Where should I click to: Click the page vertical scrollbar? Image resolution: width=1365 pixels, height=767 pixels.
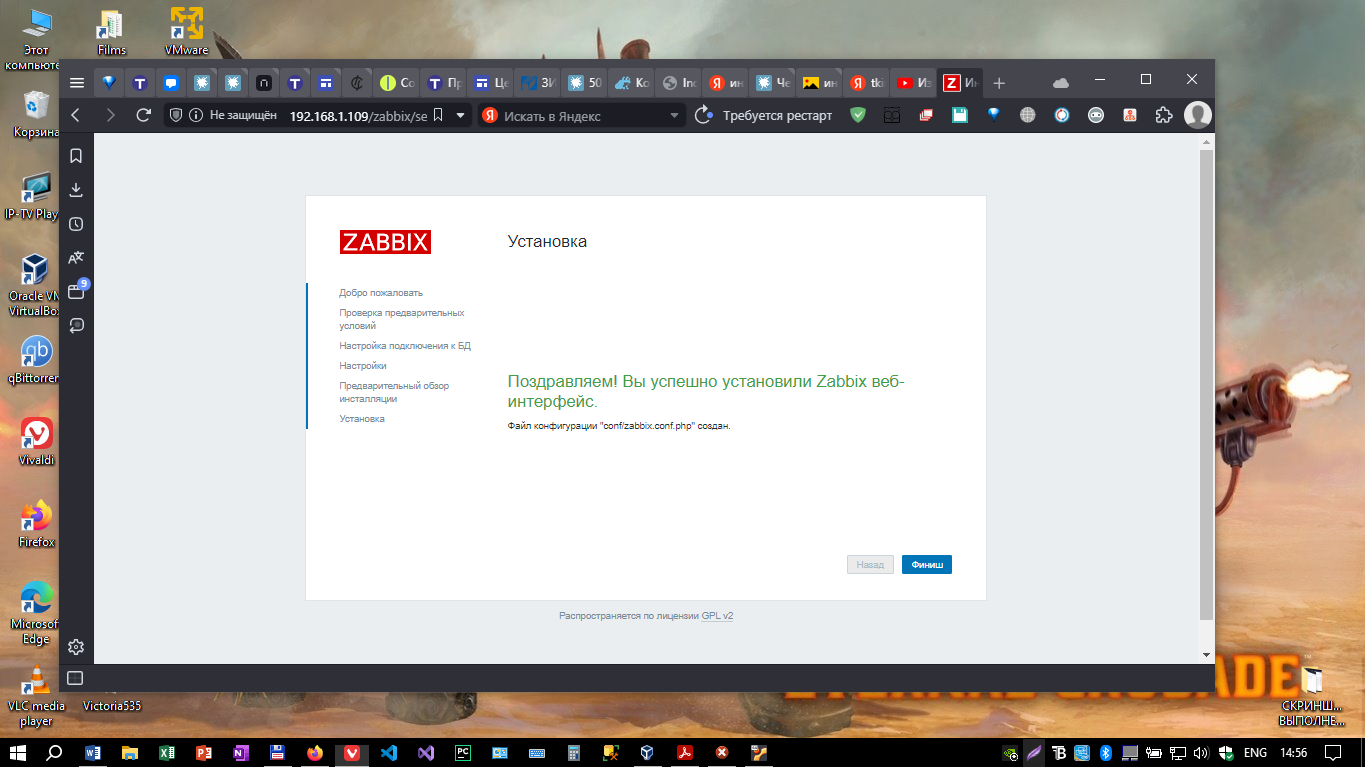click(x=1206, y=384)
